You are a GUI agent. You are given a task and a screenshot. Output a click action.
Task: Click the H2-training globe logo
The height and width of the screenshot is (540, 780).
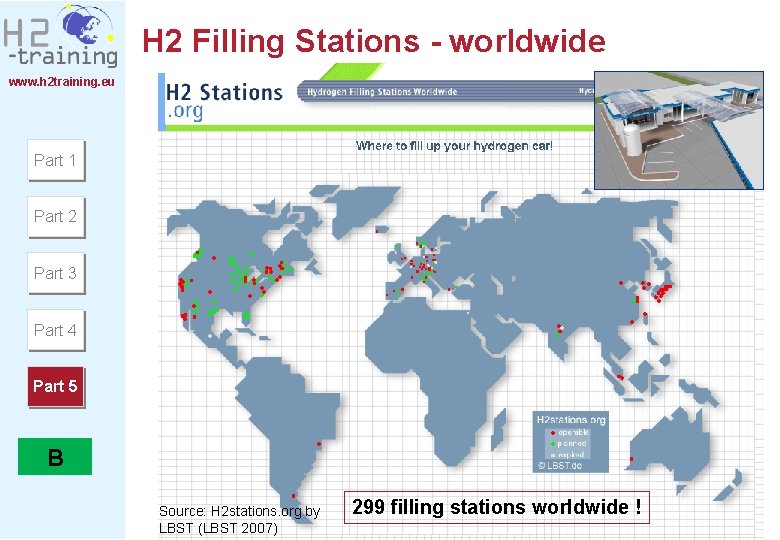[62, 37]
